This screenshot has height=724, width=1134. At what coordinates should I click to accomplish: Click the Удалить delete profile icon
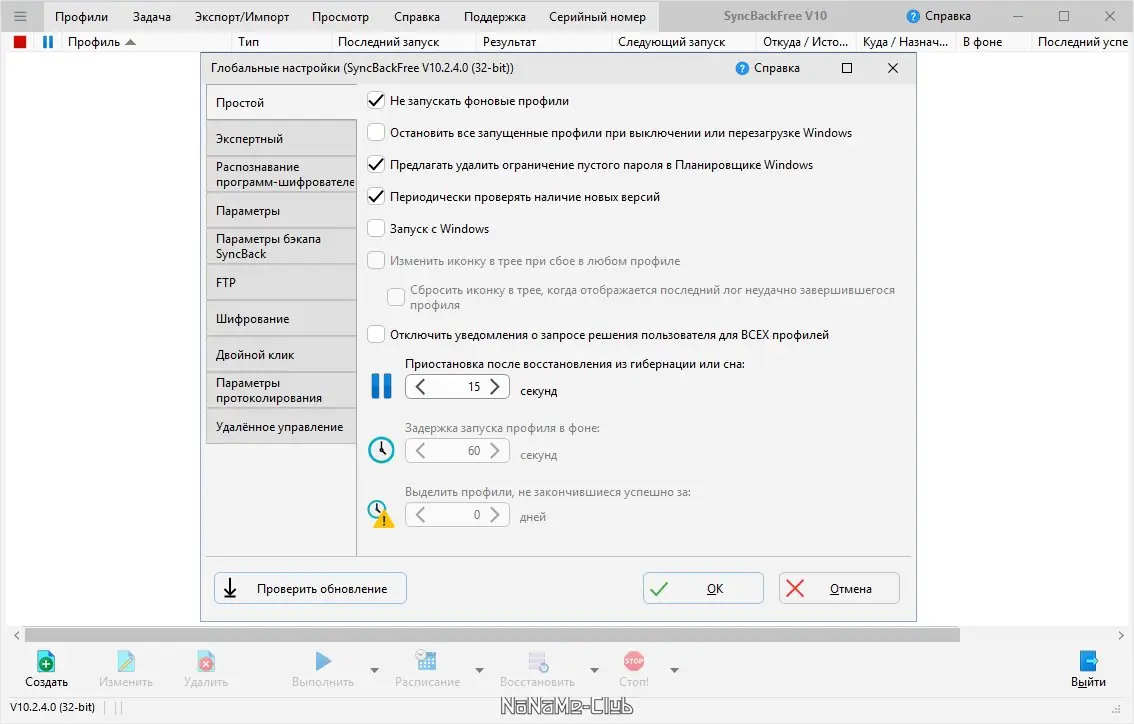(x=205, y=661)
